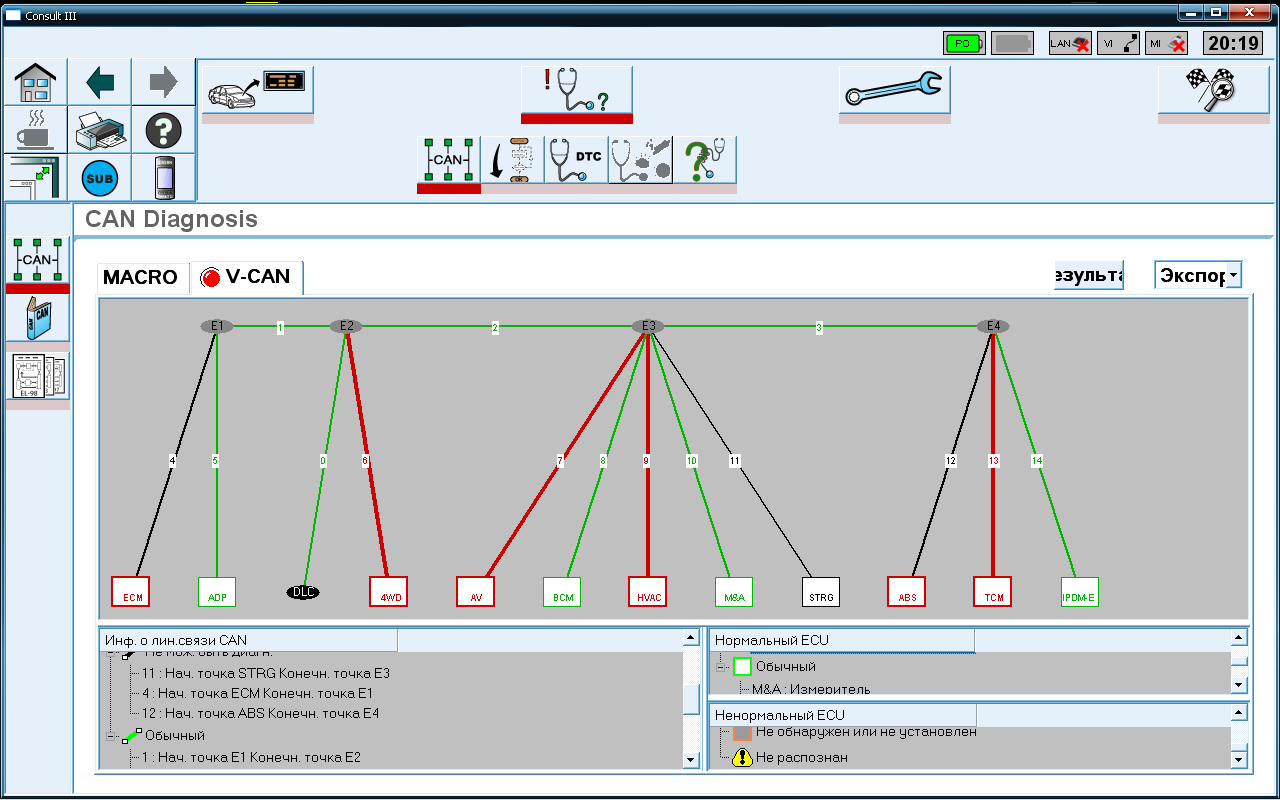Click the printer icon

point(99,130)
